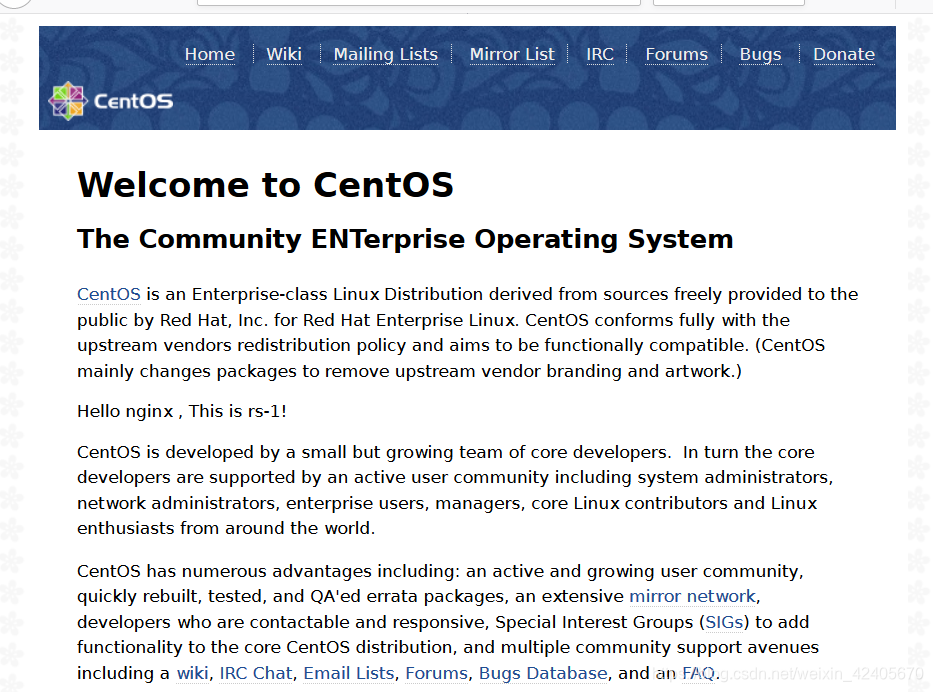The width and height of the screenshot is (933, 692).
Task: Open the wiki link in last paragraph
Action: [x=193, y=673]
